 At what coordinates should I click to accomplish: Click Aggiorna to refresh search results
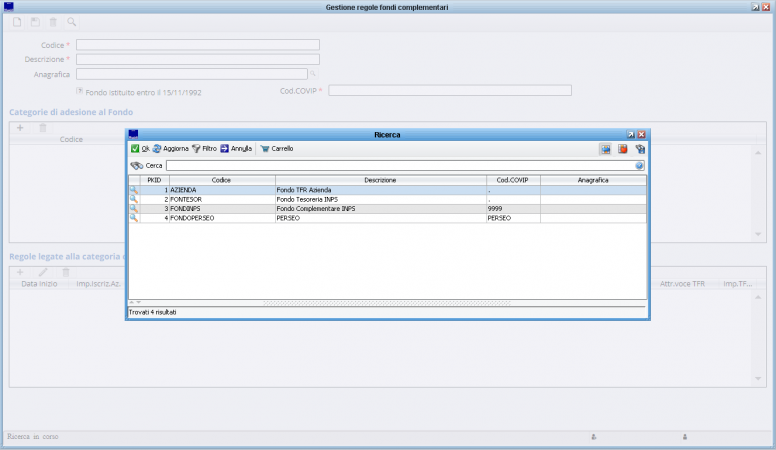pos(170,148)
